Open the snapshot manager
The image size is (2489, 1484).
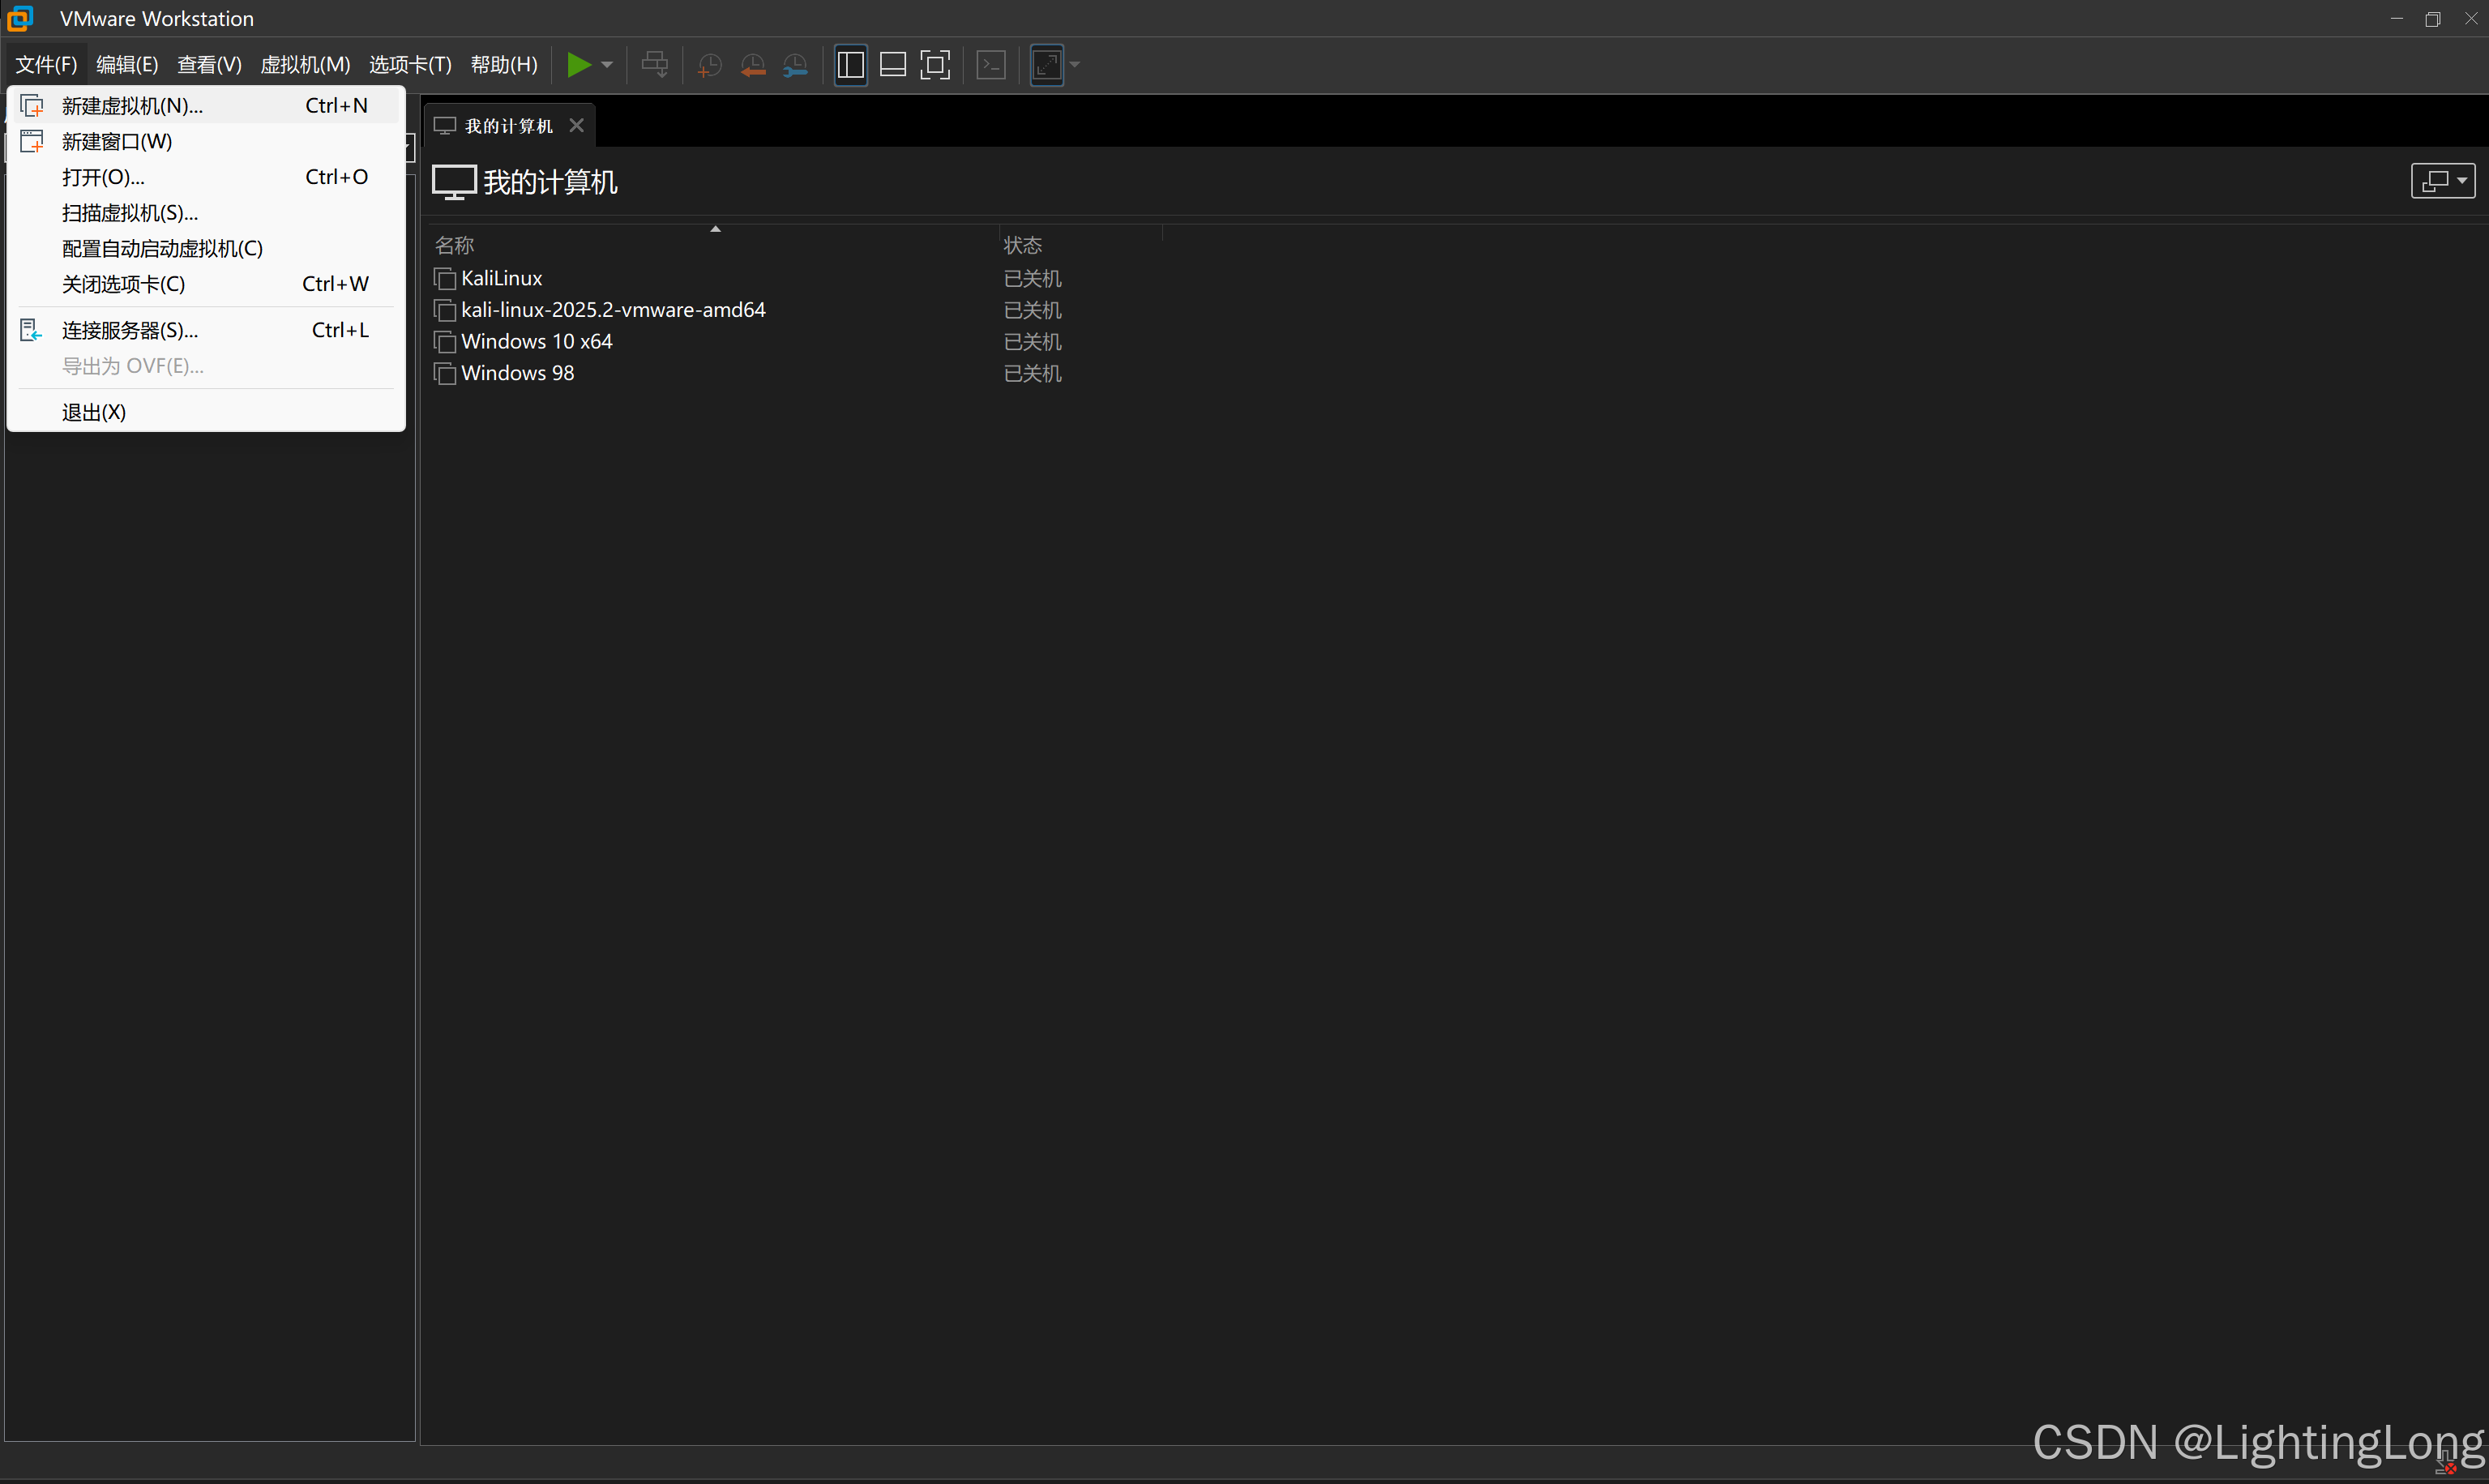(796, 64)
